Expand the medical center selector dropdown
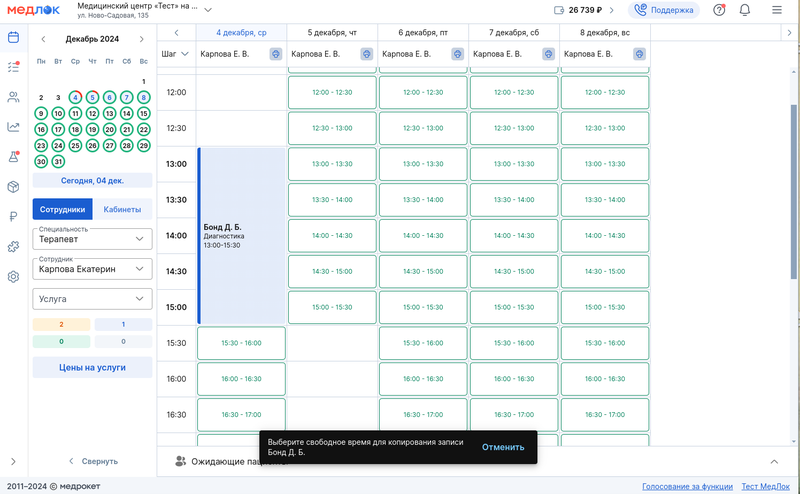The image size is (800, 494). (208, 10)
